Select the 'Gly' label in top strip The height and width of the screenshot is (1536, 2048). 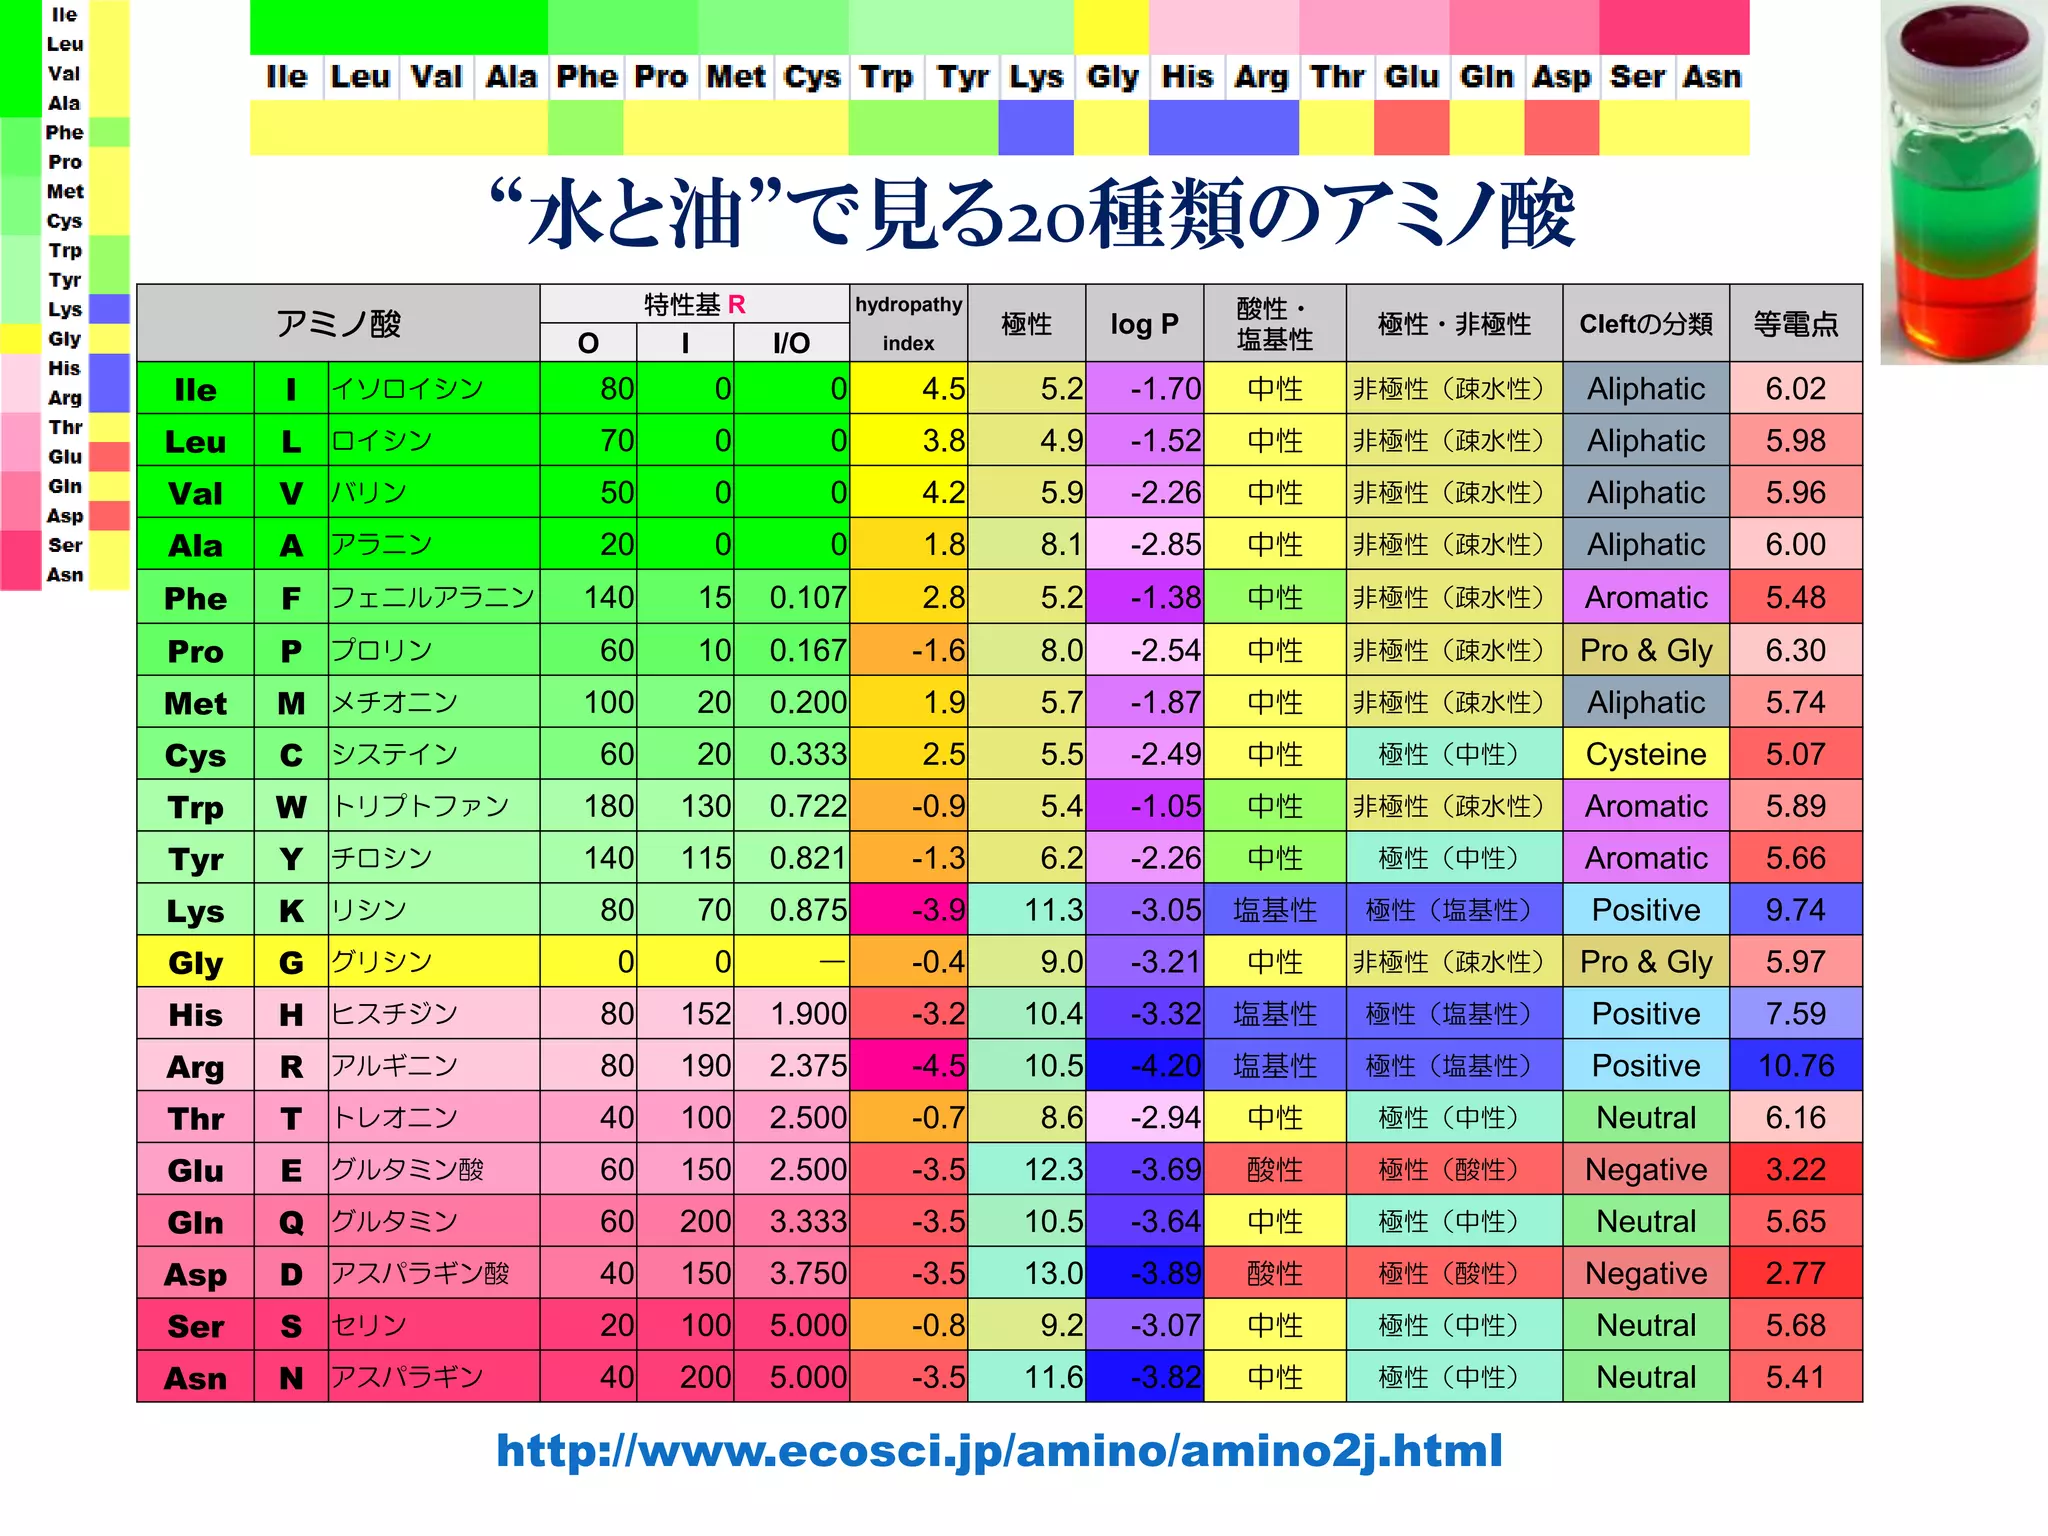click(1112, 77)
